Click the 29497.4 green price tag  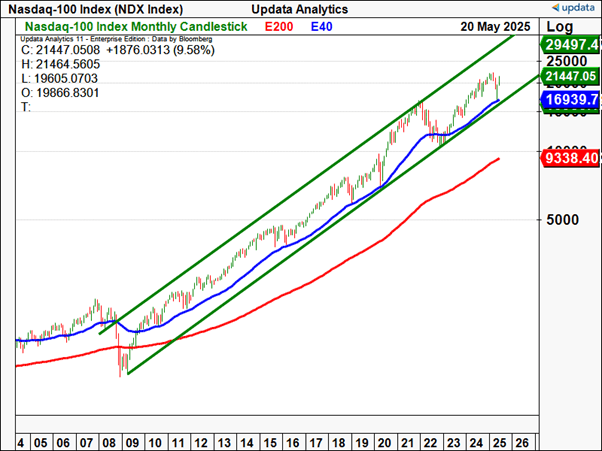570,45
